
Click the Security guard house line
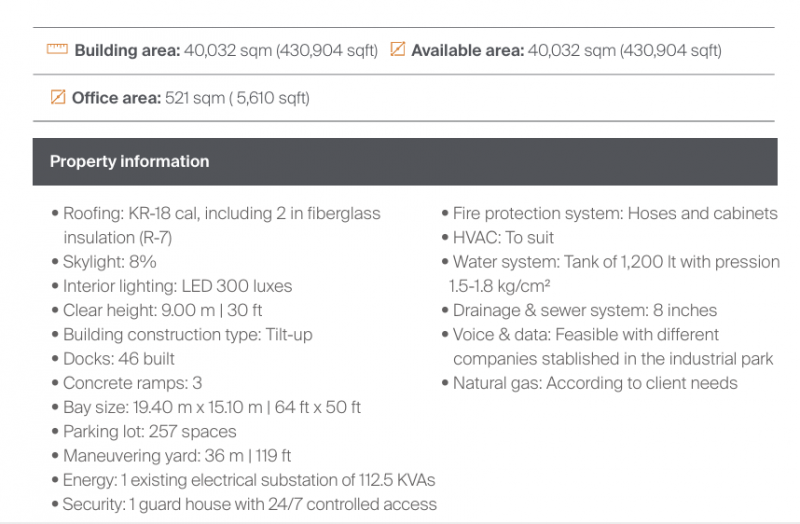[249, 504]
